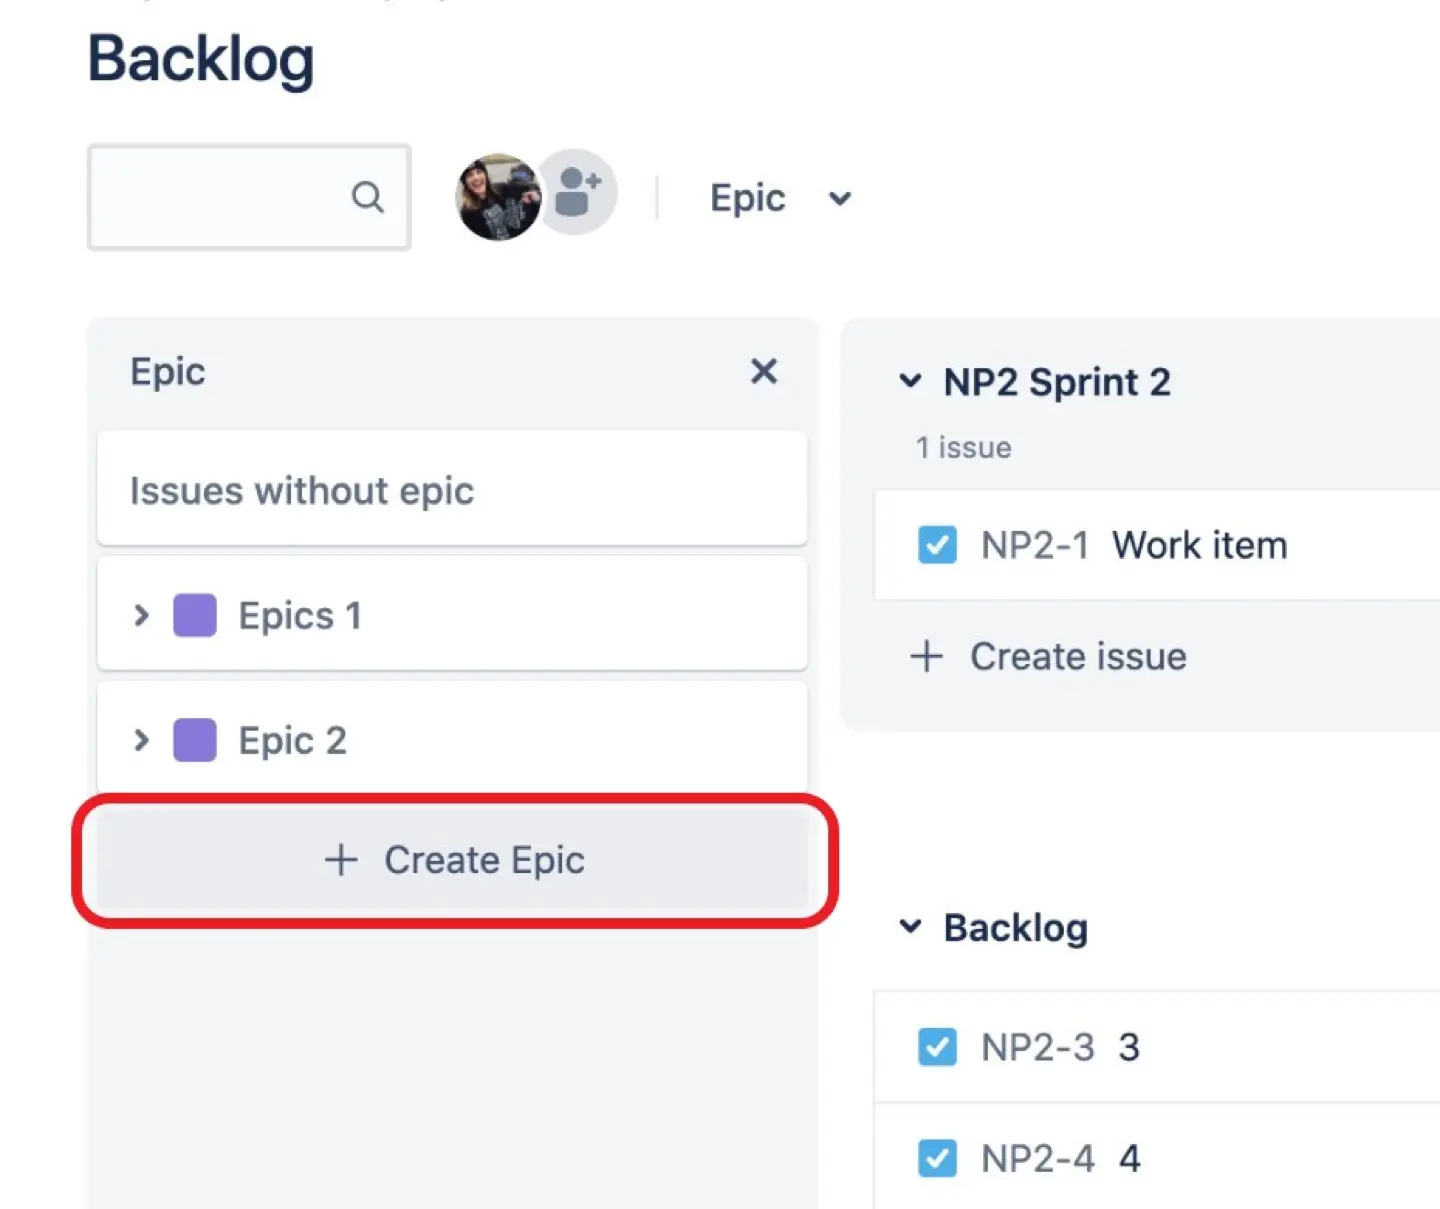
Task: Toggle the checkmark next to NP2-4
Action: [x=937, y=1158]
